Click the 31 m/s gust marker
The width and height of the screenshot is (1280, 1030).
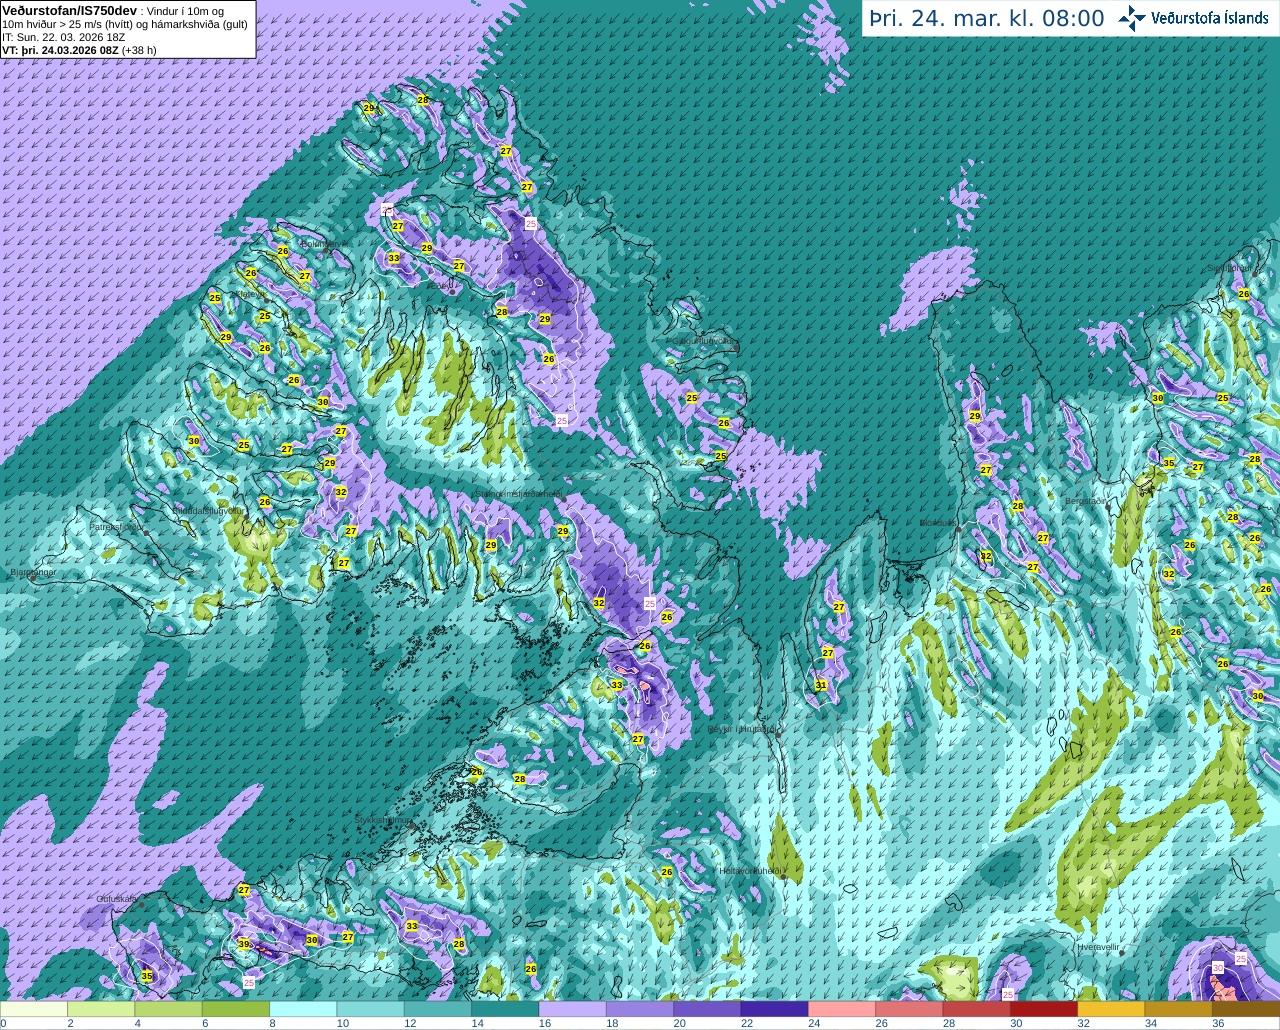821,685
